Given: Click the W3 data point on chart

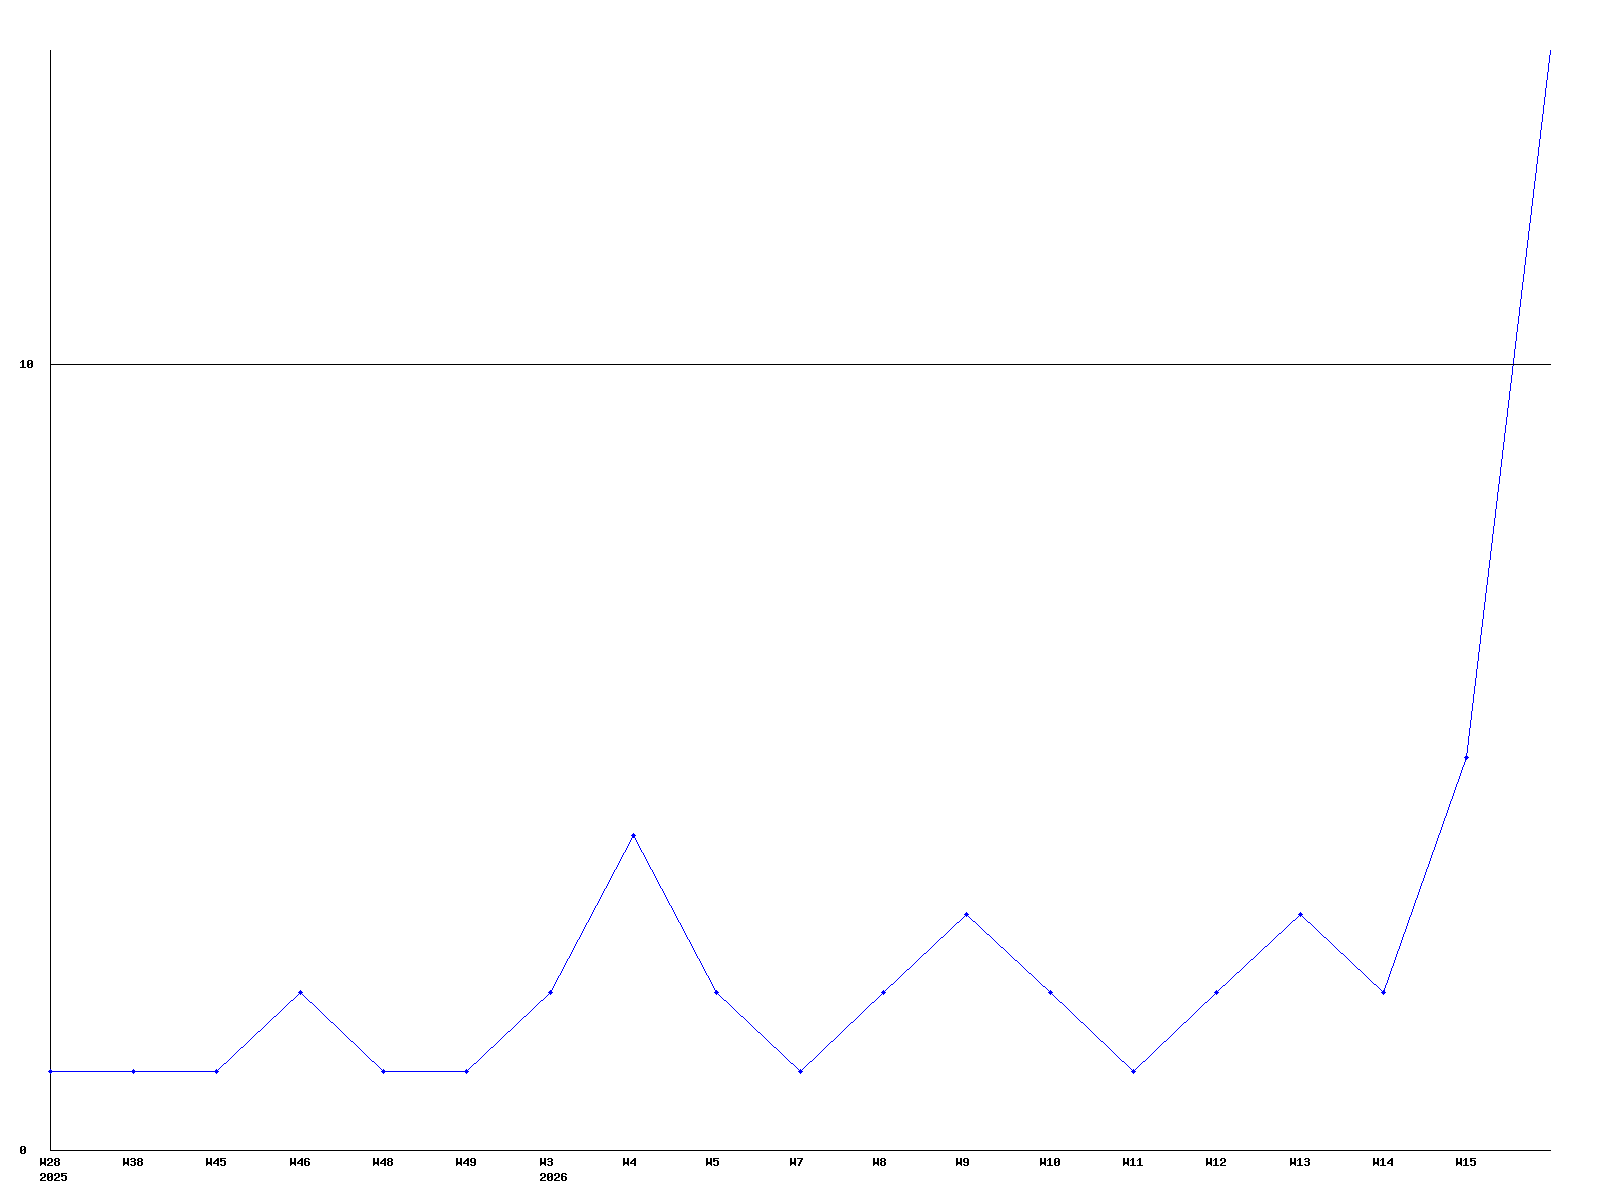Looking at the screenshot, I should (x=550, y=992).
